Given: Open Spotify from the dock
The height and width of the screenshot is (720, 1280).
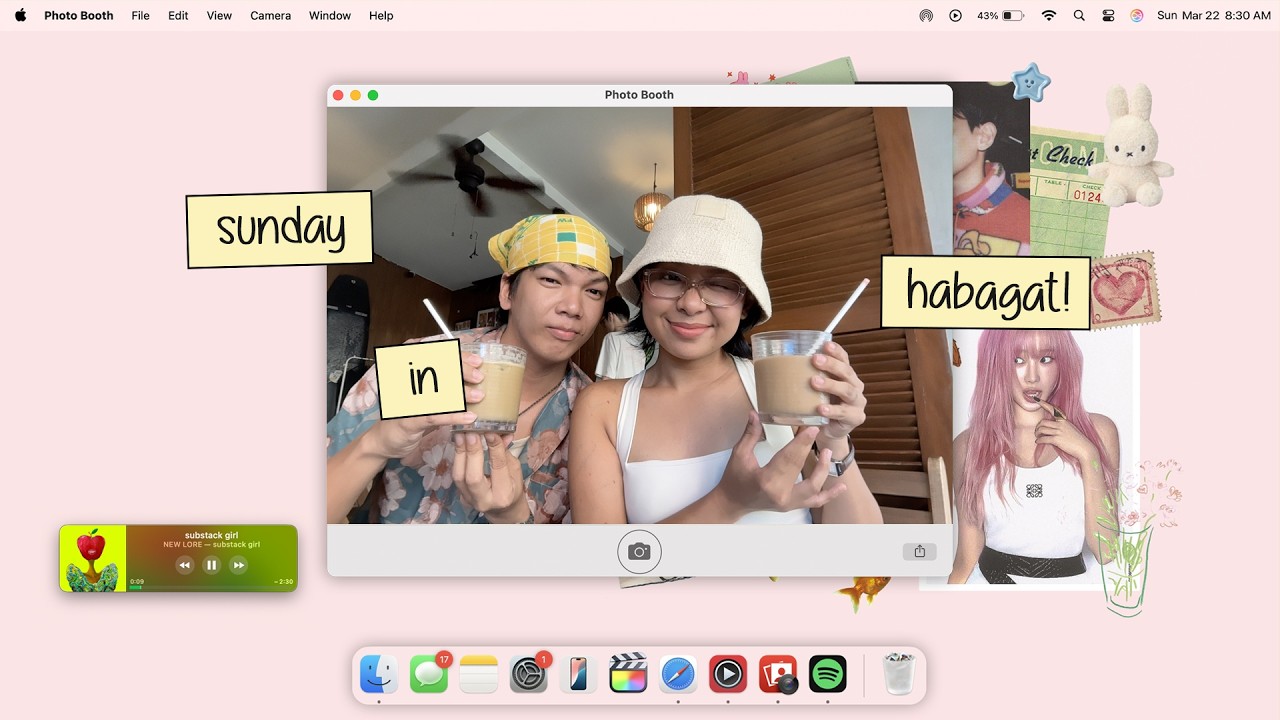Looking at the screenshot, I should (x=828, y=674).
